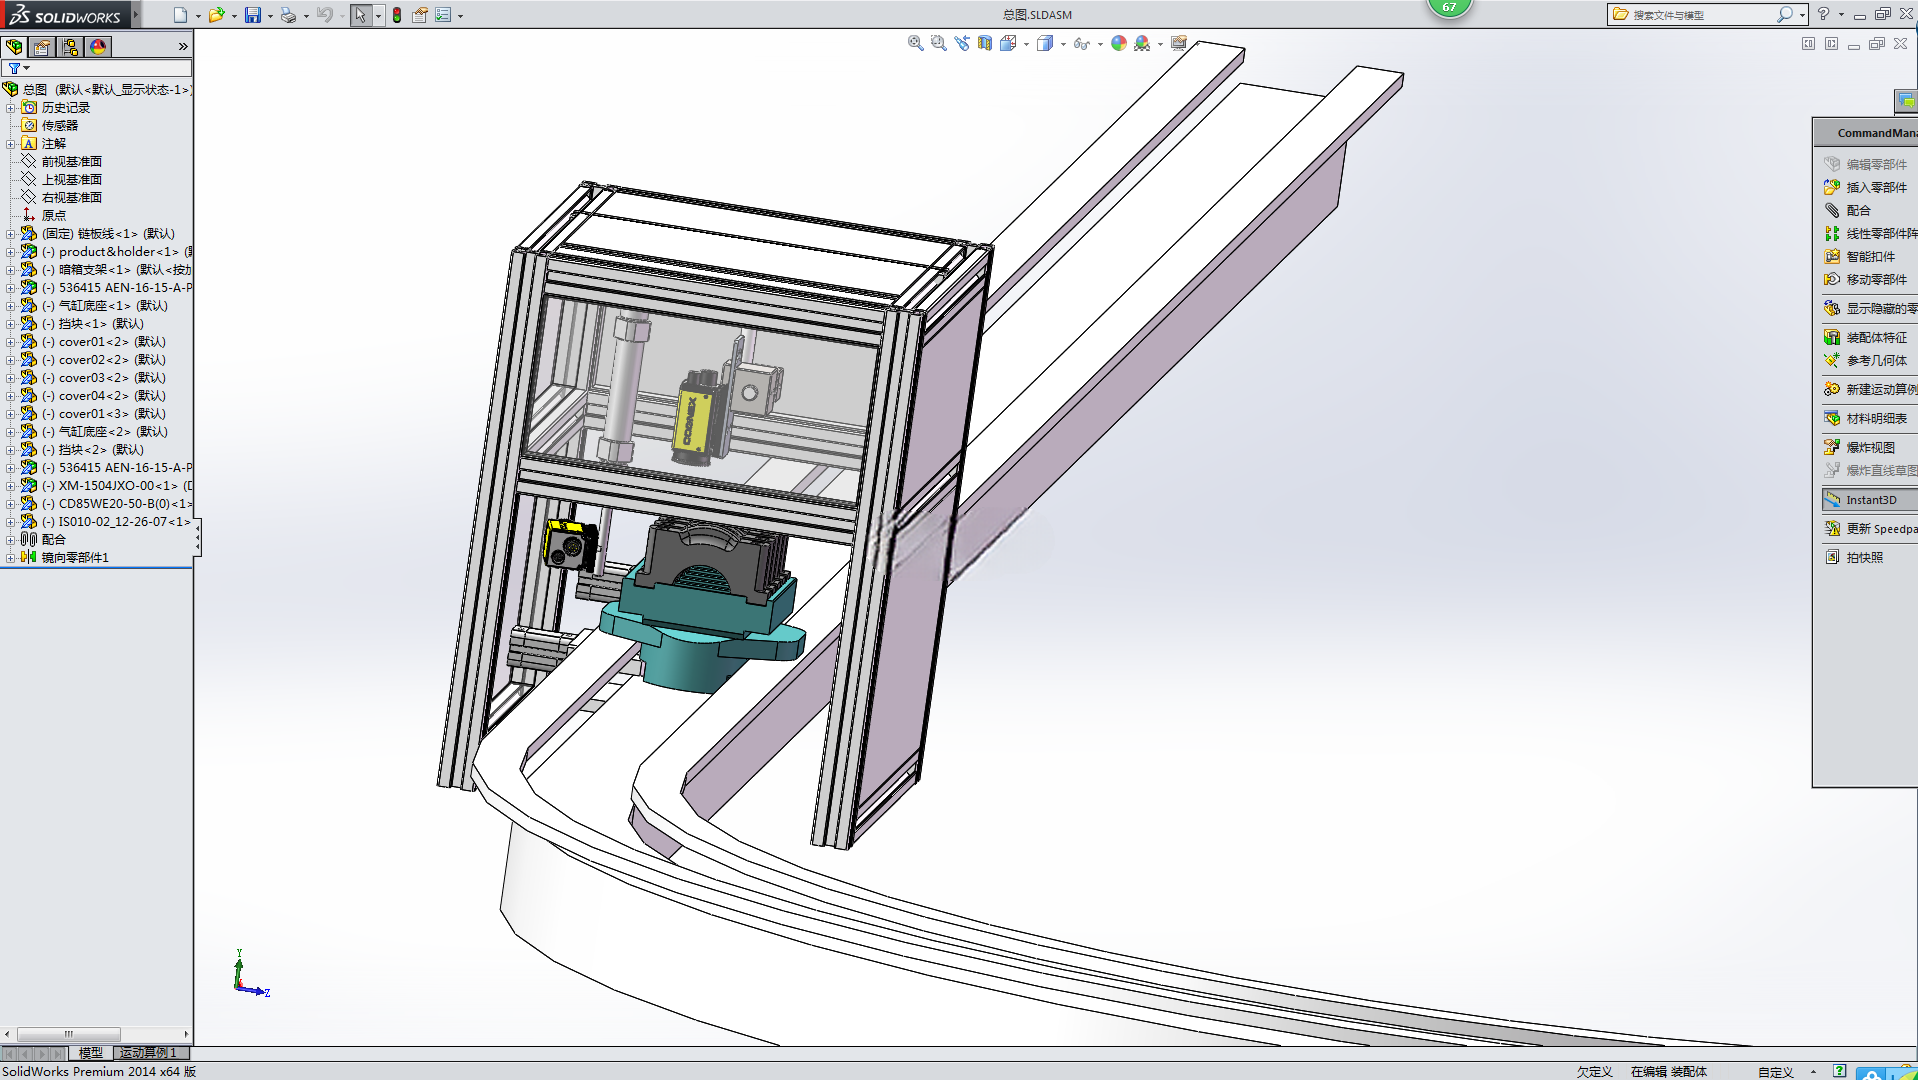Toggle the Hide/Show Items glasses icon

pos(1080,43)
